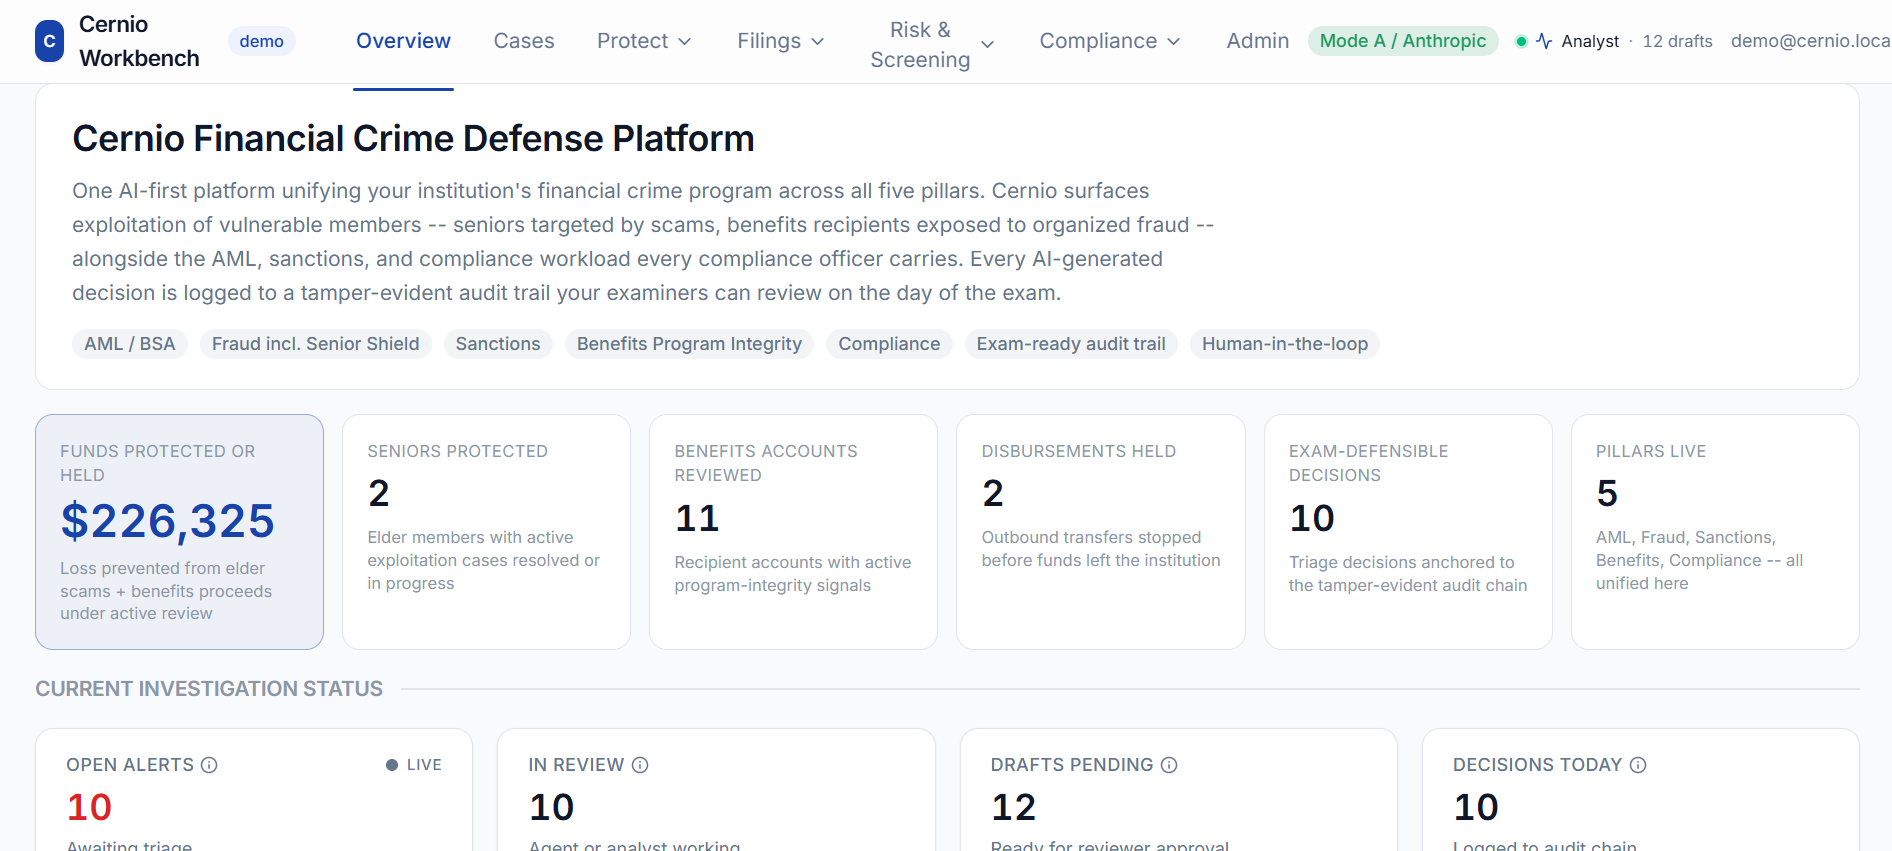Switch to the Overview tab
Viewport: 1892px width, 851px height.
click(403, 41)
